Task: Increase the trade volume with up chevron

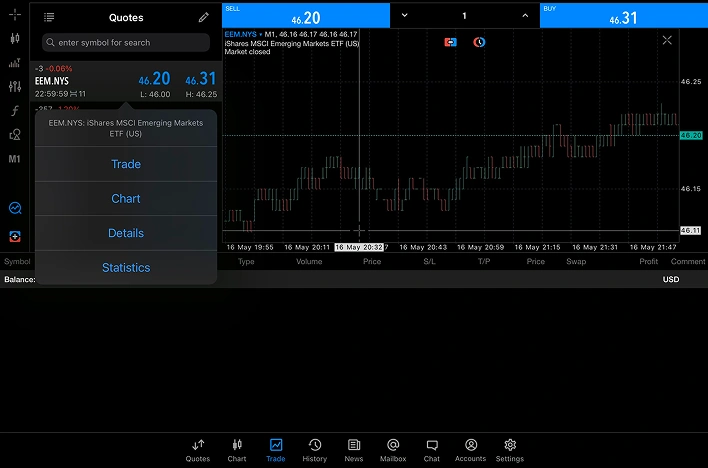Action: tap(525, 15)
